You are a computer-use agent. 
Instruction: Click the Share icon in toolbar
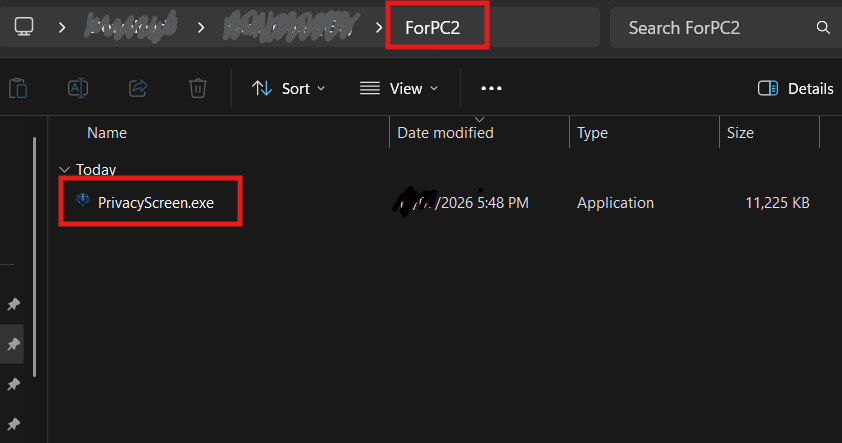coord(138,88)
